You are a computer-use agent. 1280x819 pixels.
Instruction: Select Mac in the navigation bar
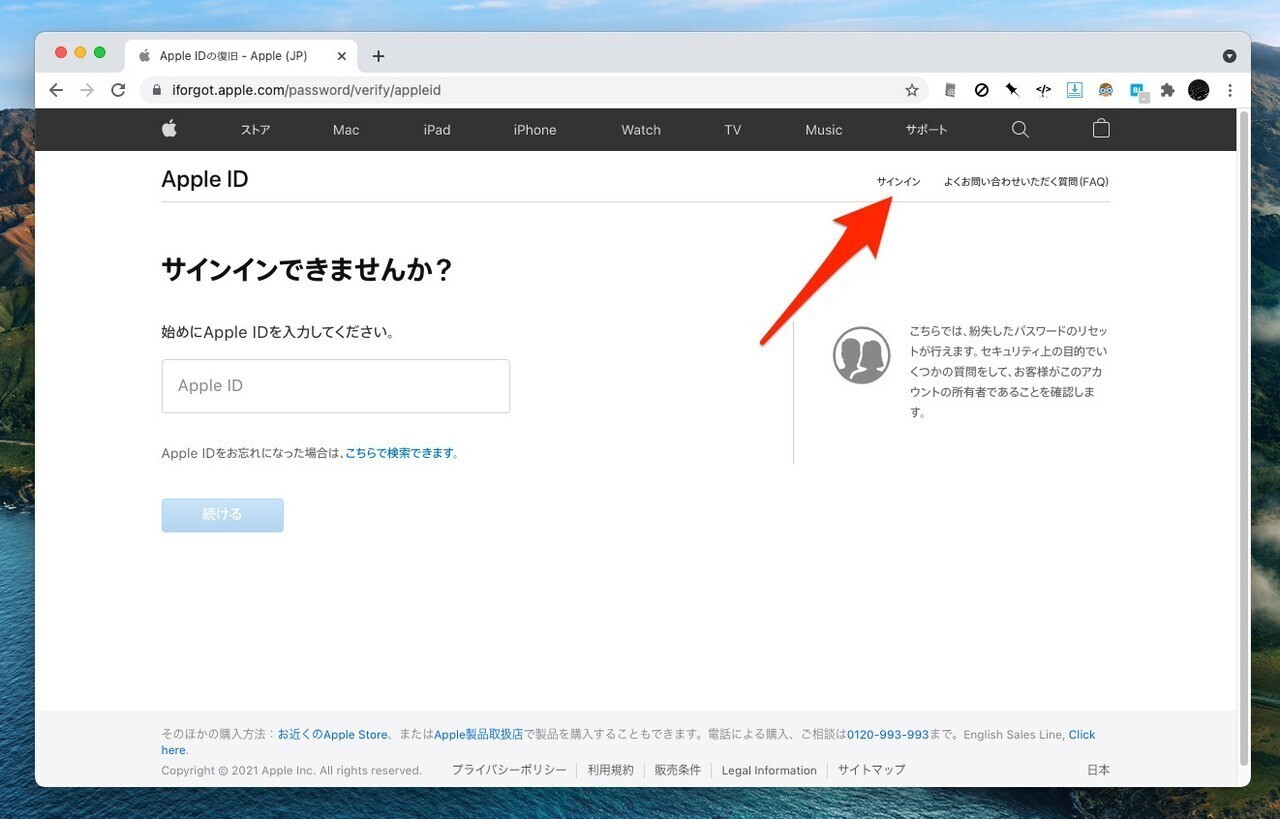[346, 130]
